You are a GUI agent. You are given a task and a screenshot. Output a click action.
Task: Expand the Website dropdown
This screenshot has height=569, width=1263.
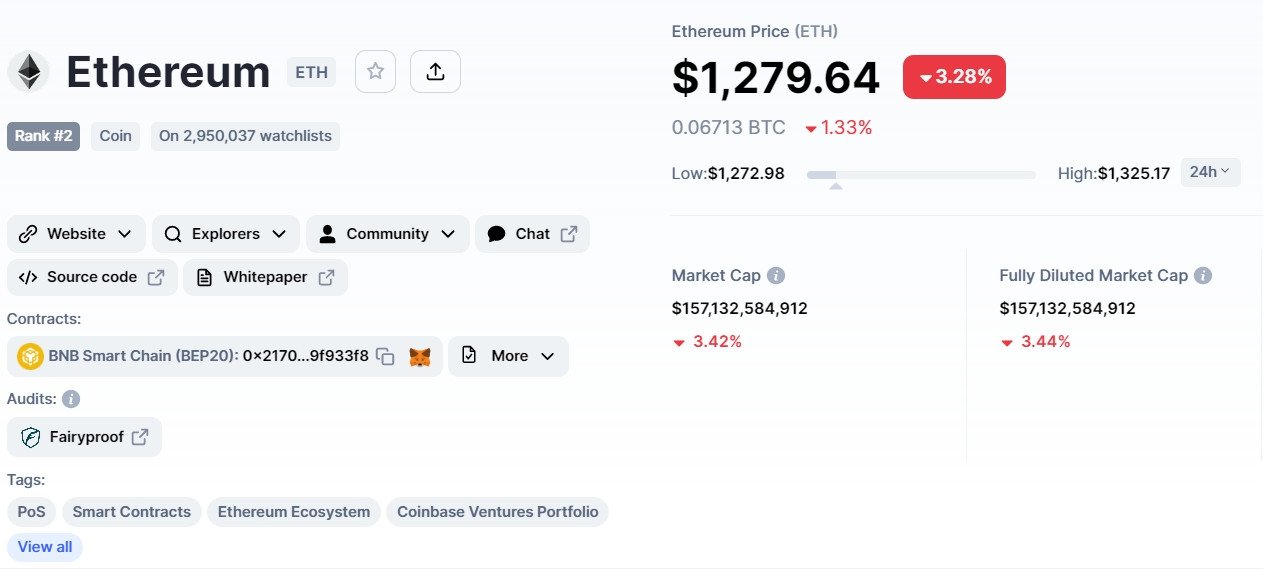tap(76, 234)
